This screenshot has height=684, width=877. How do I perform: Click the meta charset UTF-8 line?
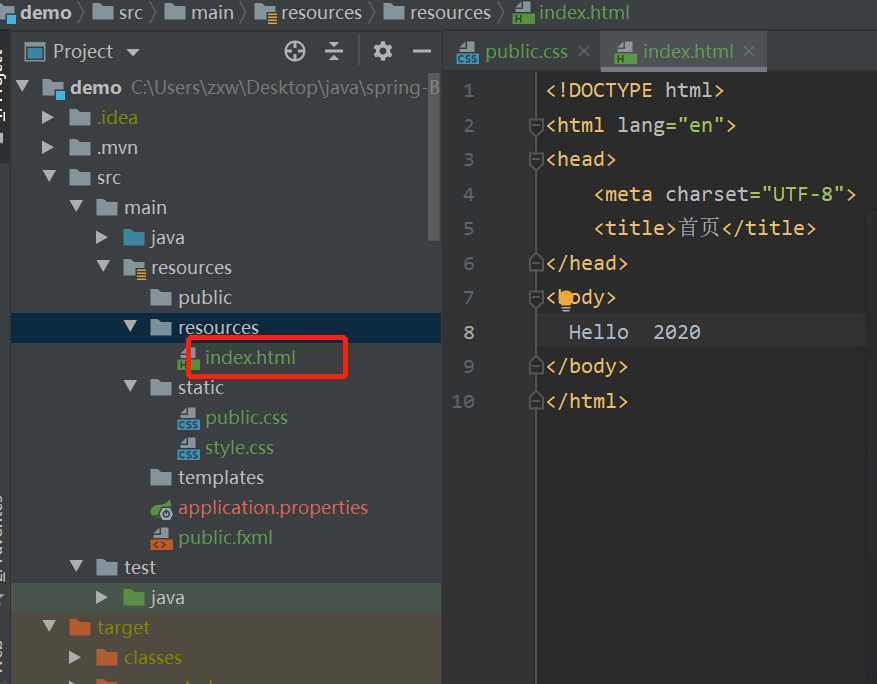(x=724, y=194)
